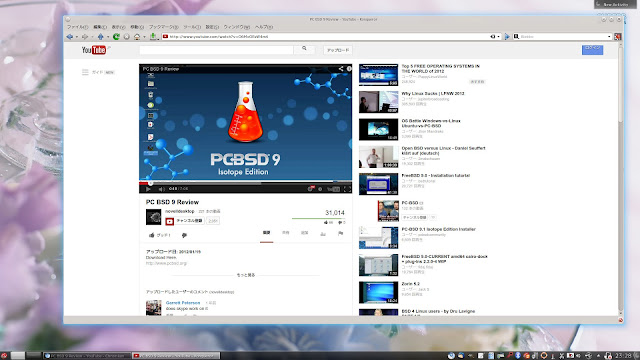Open the 編集 (Edit) menu
This screenshot has width=640, height=360.
click(x=100, y=27)
